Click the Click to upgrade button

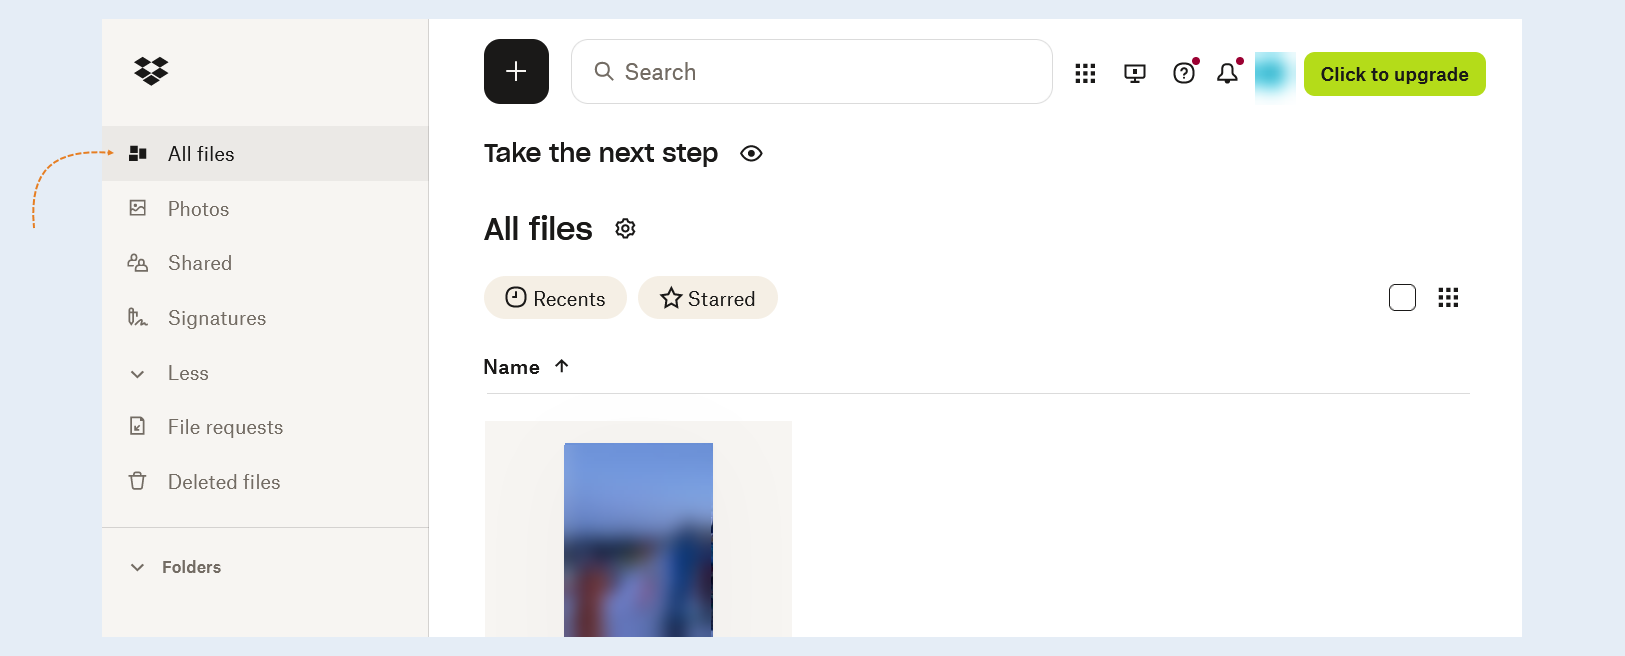coord(1394,74)
